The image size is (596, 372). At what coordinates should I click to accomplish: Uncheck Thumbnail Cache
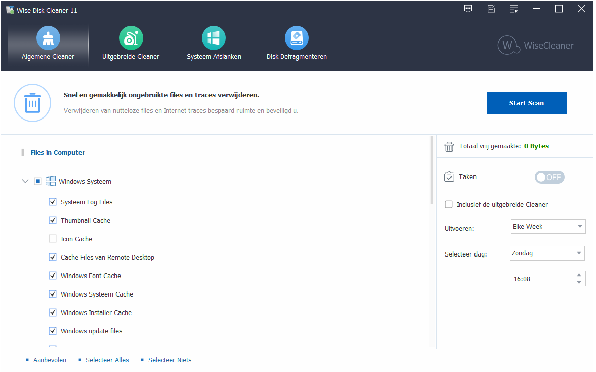point(53,220)
